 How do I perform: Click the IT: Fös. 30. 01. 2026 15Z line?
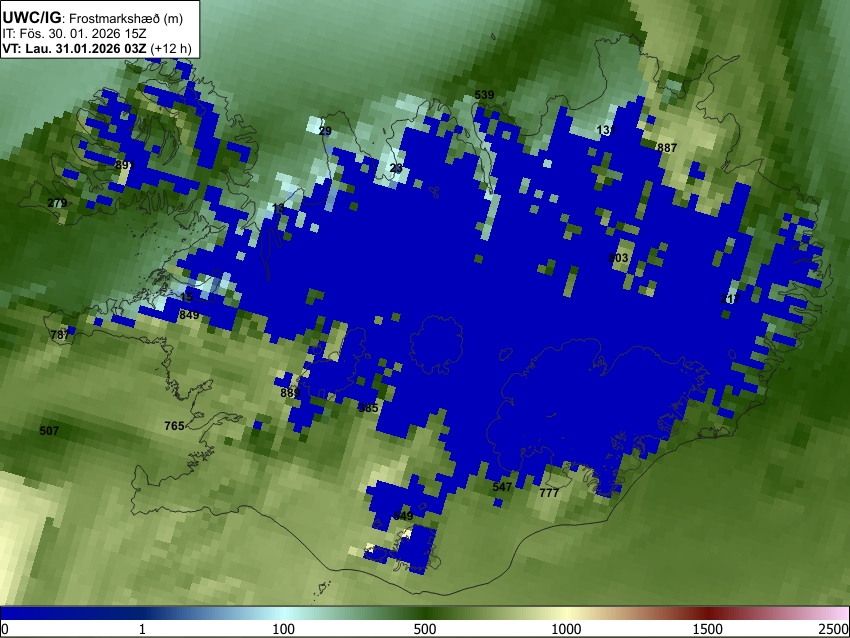point(74,34)
